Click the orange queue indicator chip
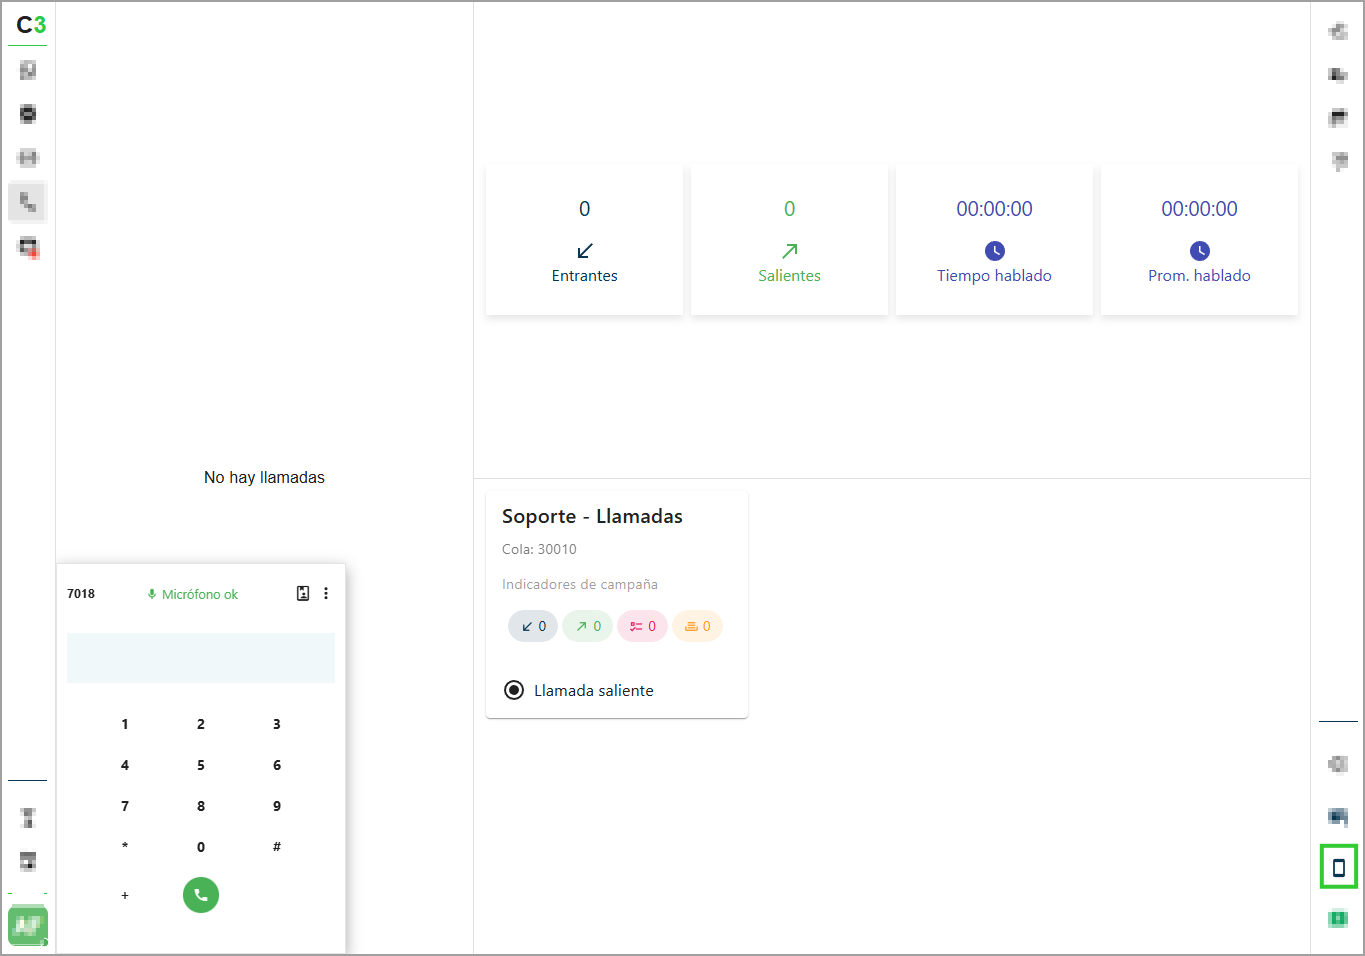1365x956 pixels. (x=697, y=626)
